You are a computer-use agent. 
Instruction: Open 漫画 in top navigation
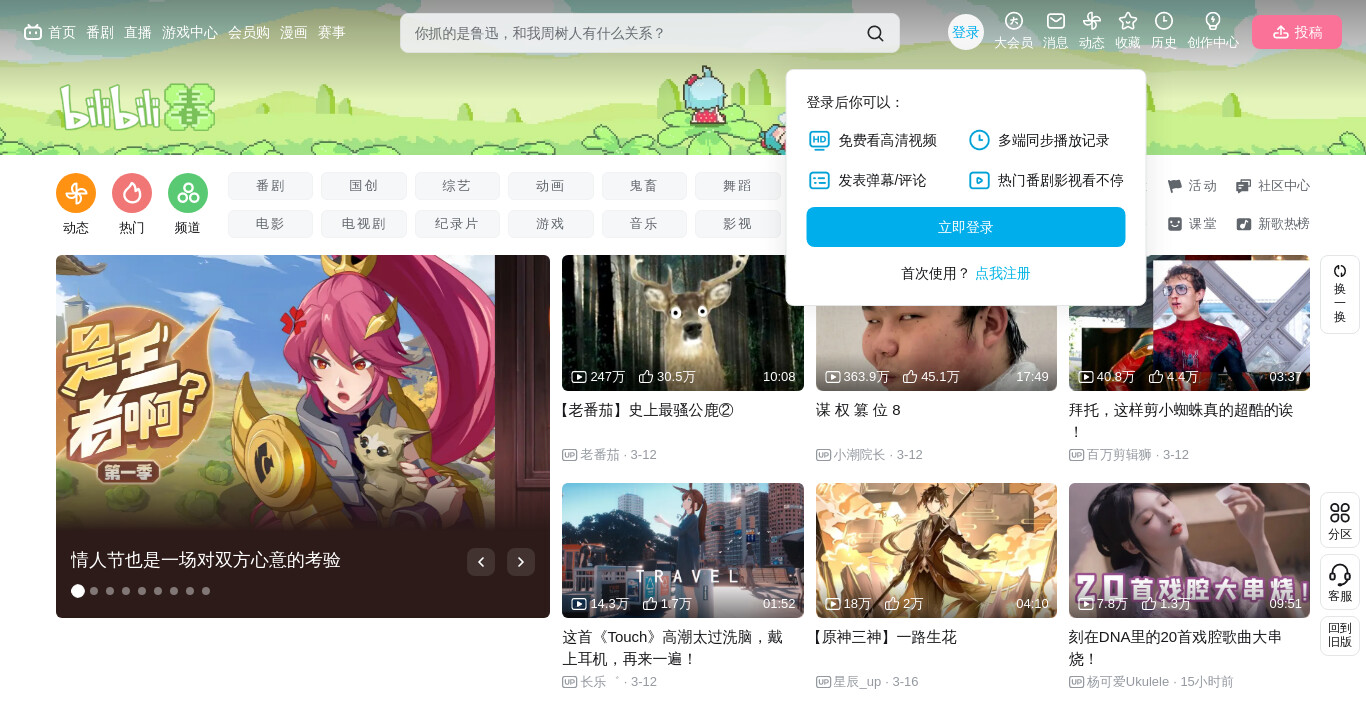(294, 32)
